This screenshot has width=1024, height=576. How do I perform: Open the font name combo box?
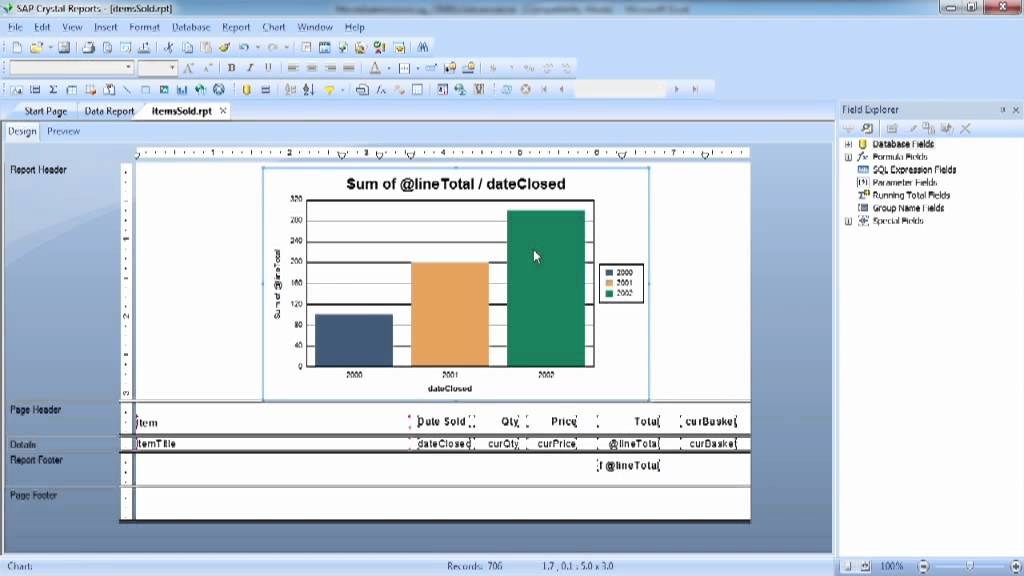coord(71,68)
